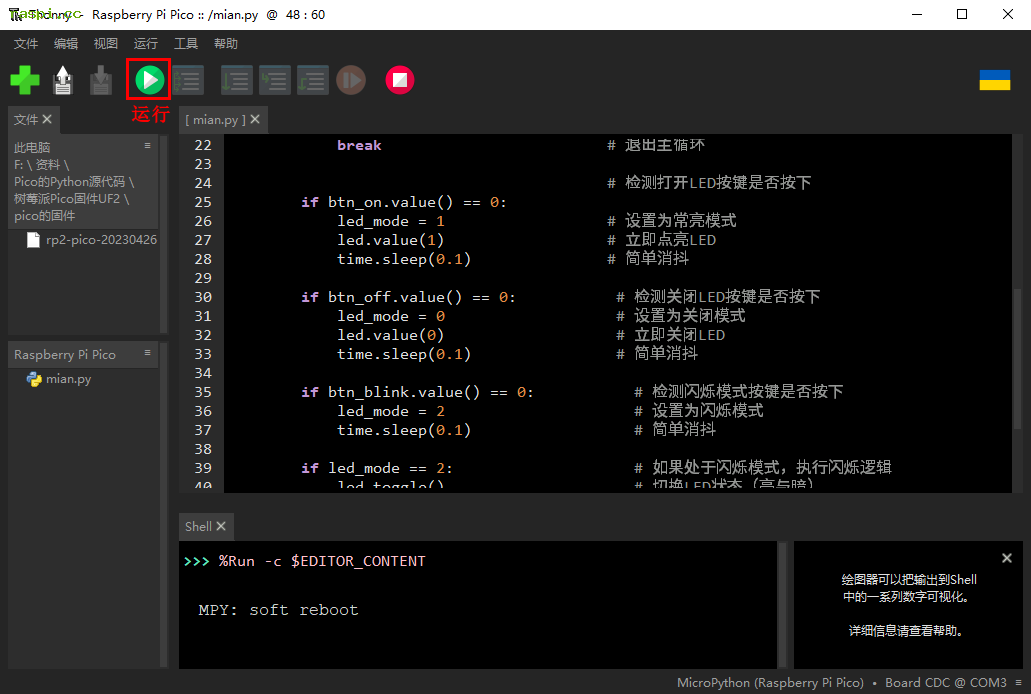Run the current script with green play button
The image size is (1031, 694).
point(149,79)
